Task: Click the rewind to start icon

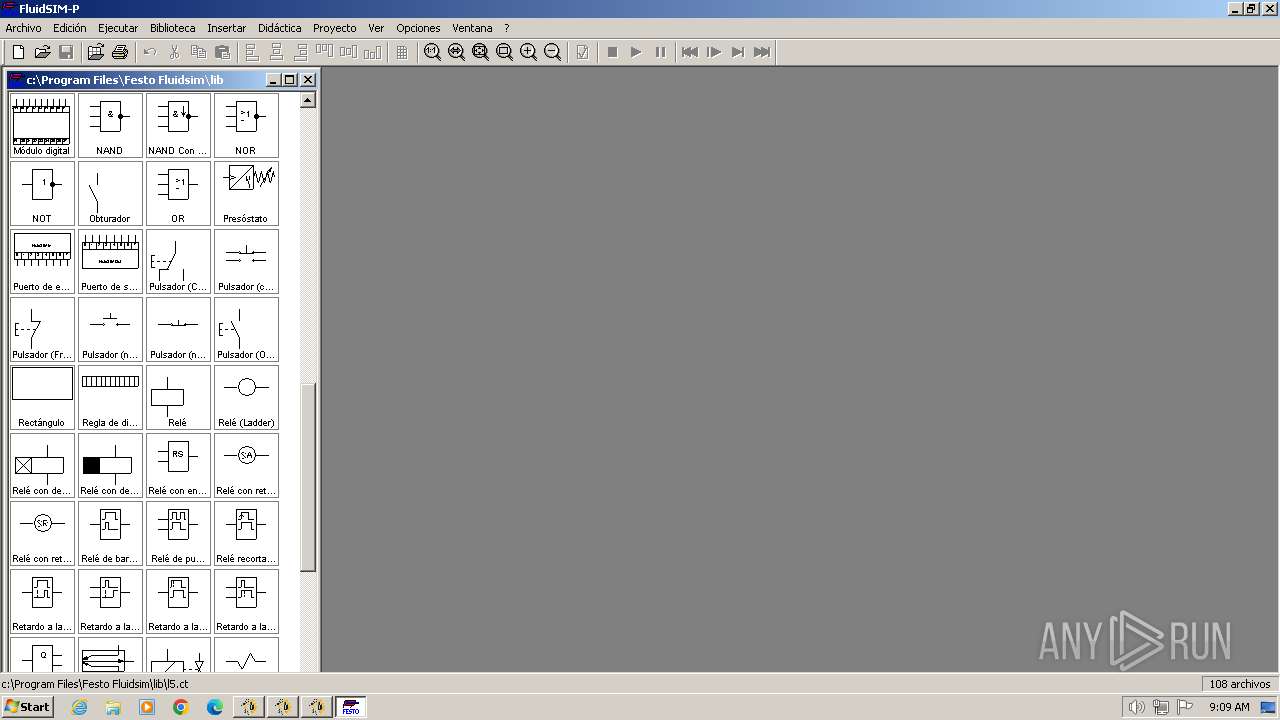Action: (x=690, y=52)
